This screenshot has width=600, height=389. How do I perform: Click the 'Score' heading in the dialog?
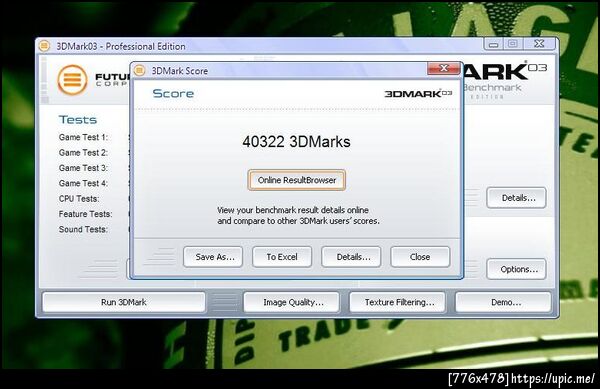173,93
